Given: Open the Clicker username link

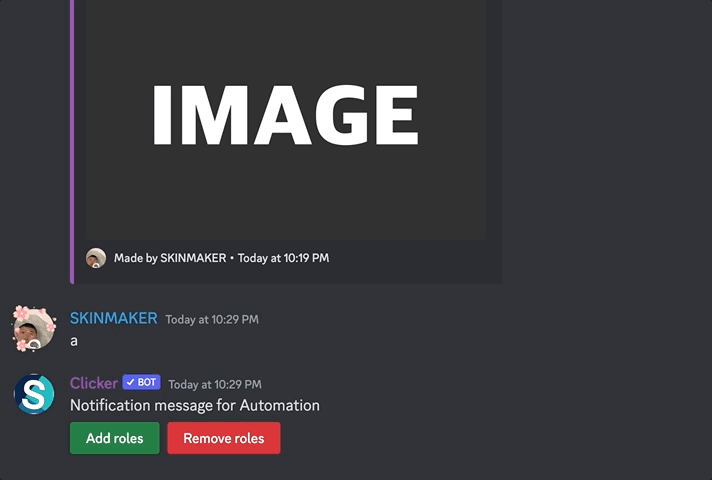Looking at the screenshot, I should point(93,383).
